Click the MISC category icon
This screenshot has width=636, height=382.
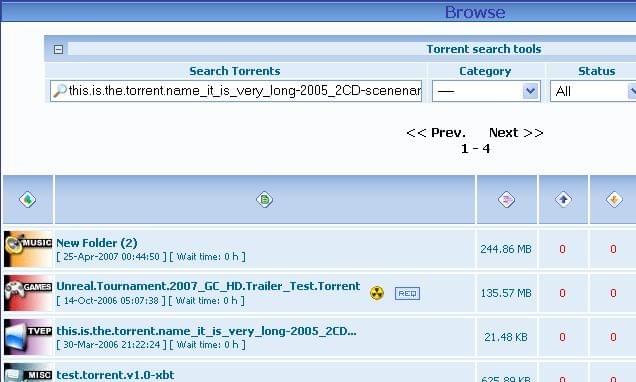tap(28, 373)
